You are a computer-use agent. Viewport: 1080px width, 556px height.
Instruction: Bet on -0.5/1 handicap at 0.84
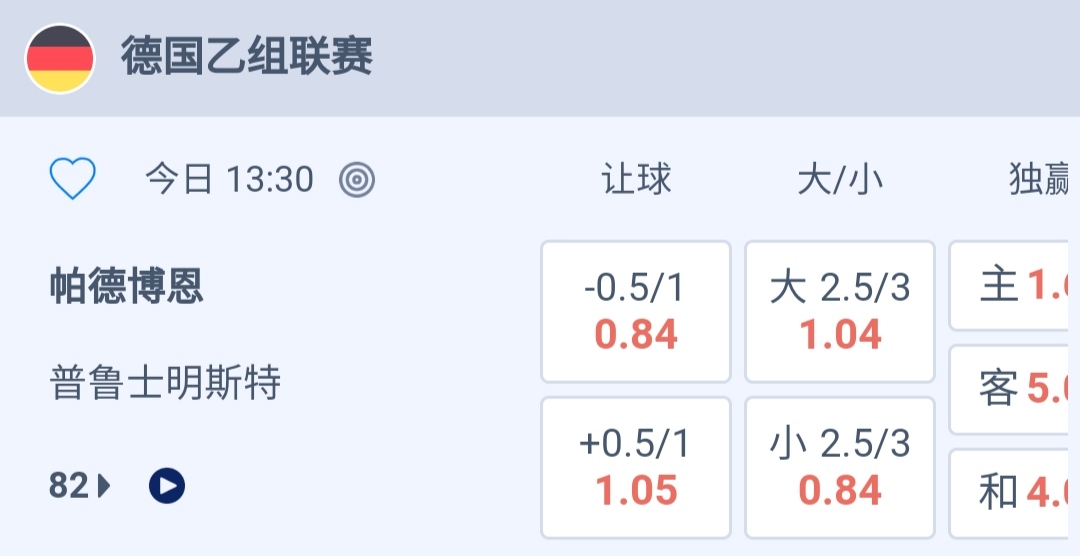(636, 312)
